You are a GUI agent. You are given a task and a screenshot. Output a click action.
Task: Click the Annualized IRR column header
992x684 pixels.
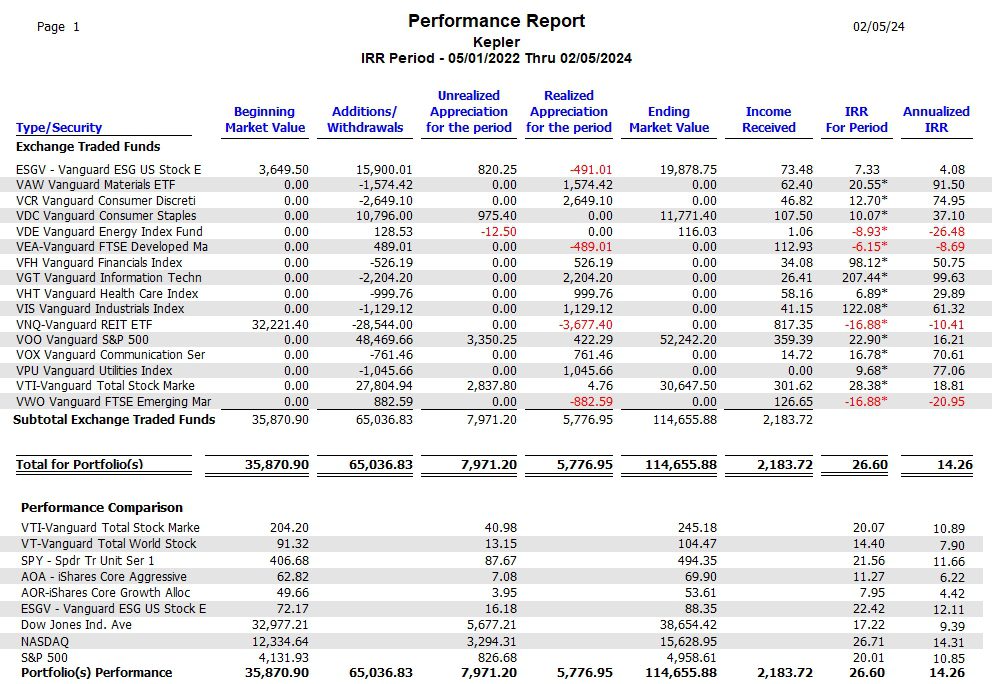[x=936, y=120]
